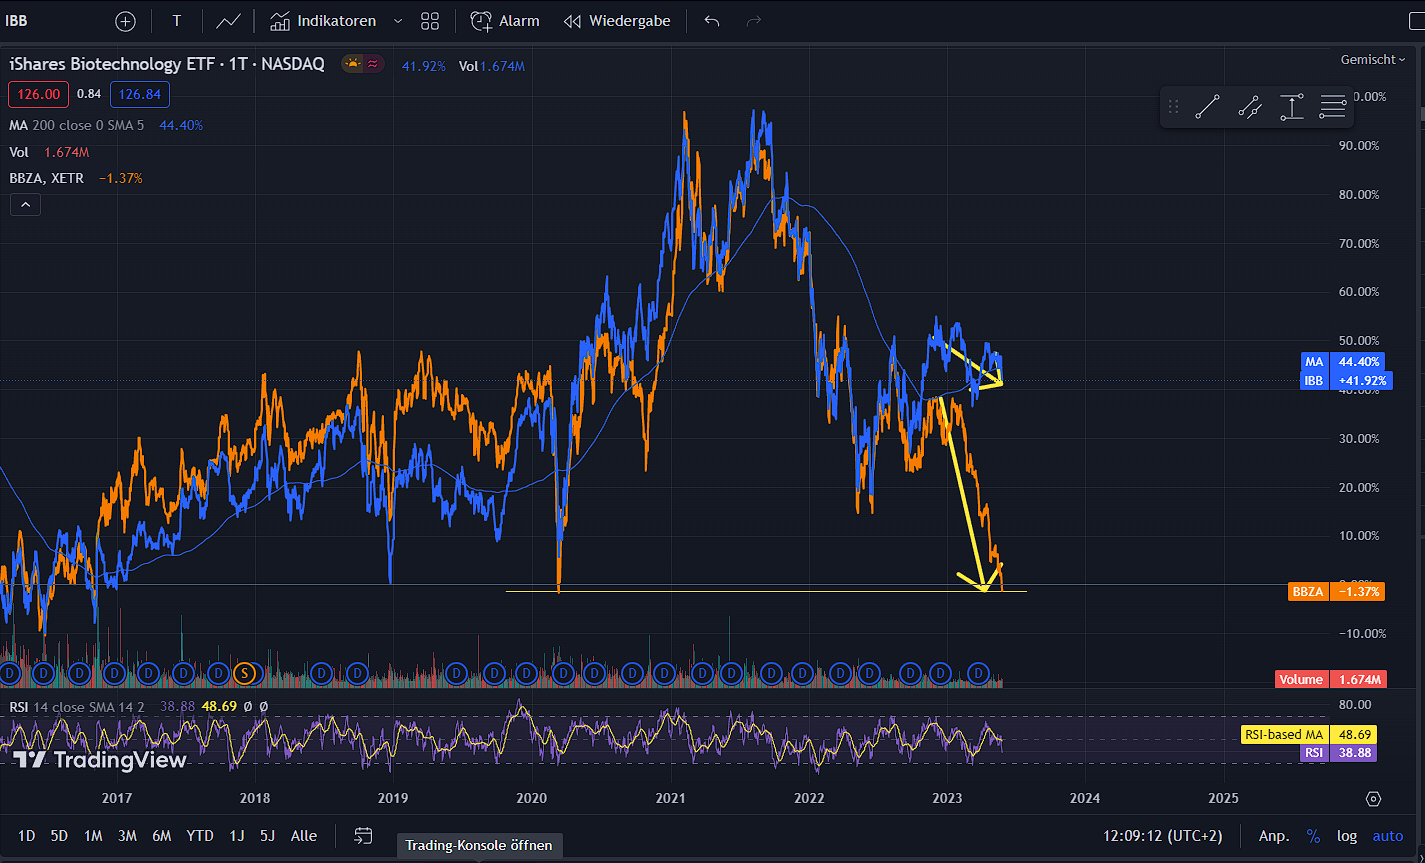Select the Fibonacci retracement lines tool
1425x863 pixels.
(1332, 107)
